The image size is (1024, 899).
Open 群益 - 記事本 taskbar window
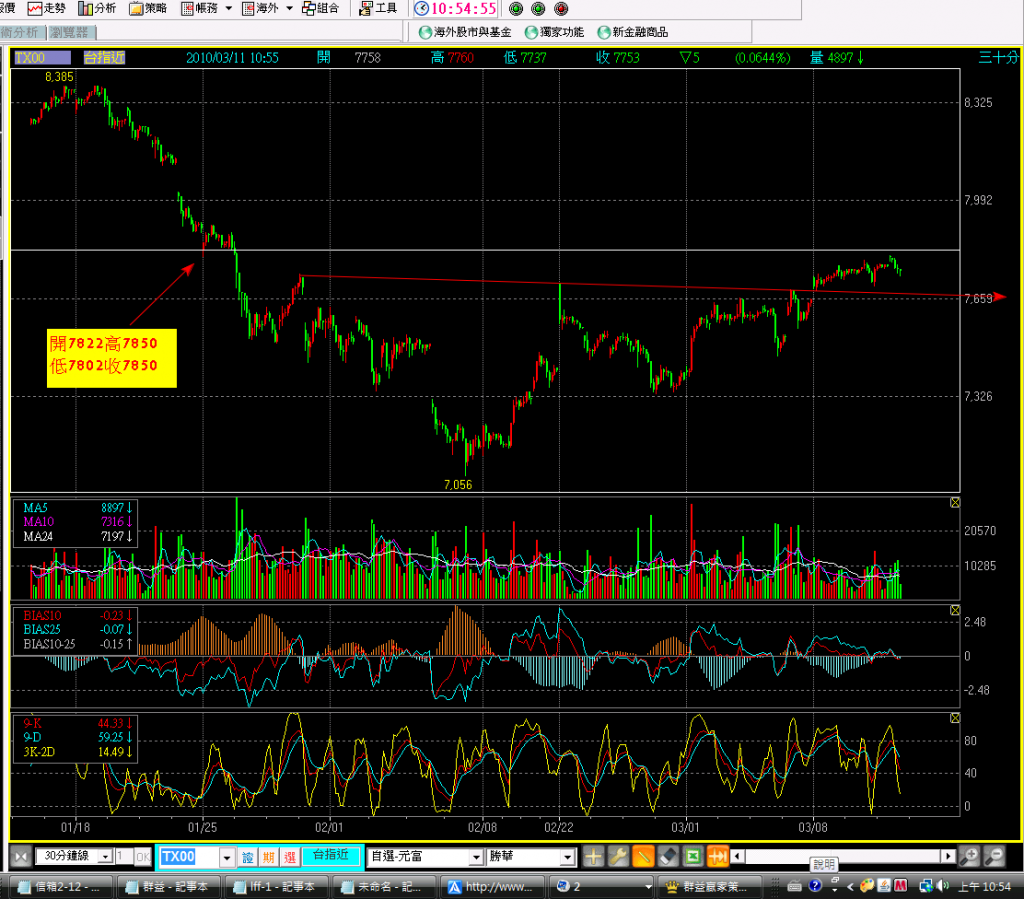tap(168, 887)
